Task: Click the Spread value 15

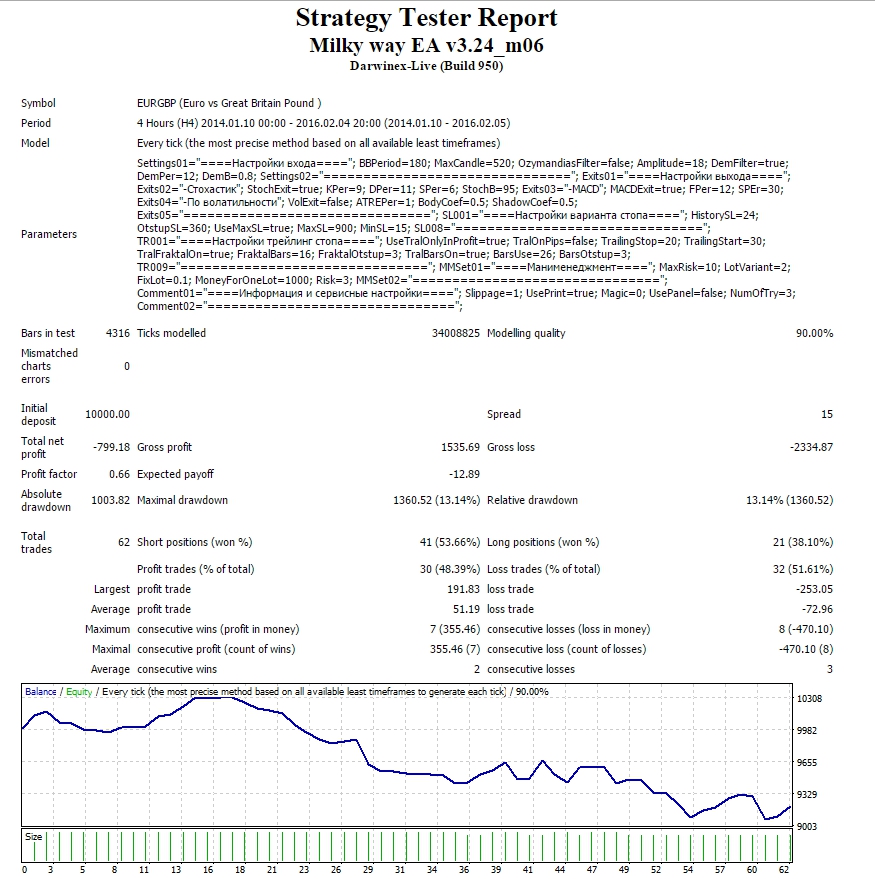Action: (827, 414)
